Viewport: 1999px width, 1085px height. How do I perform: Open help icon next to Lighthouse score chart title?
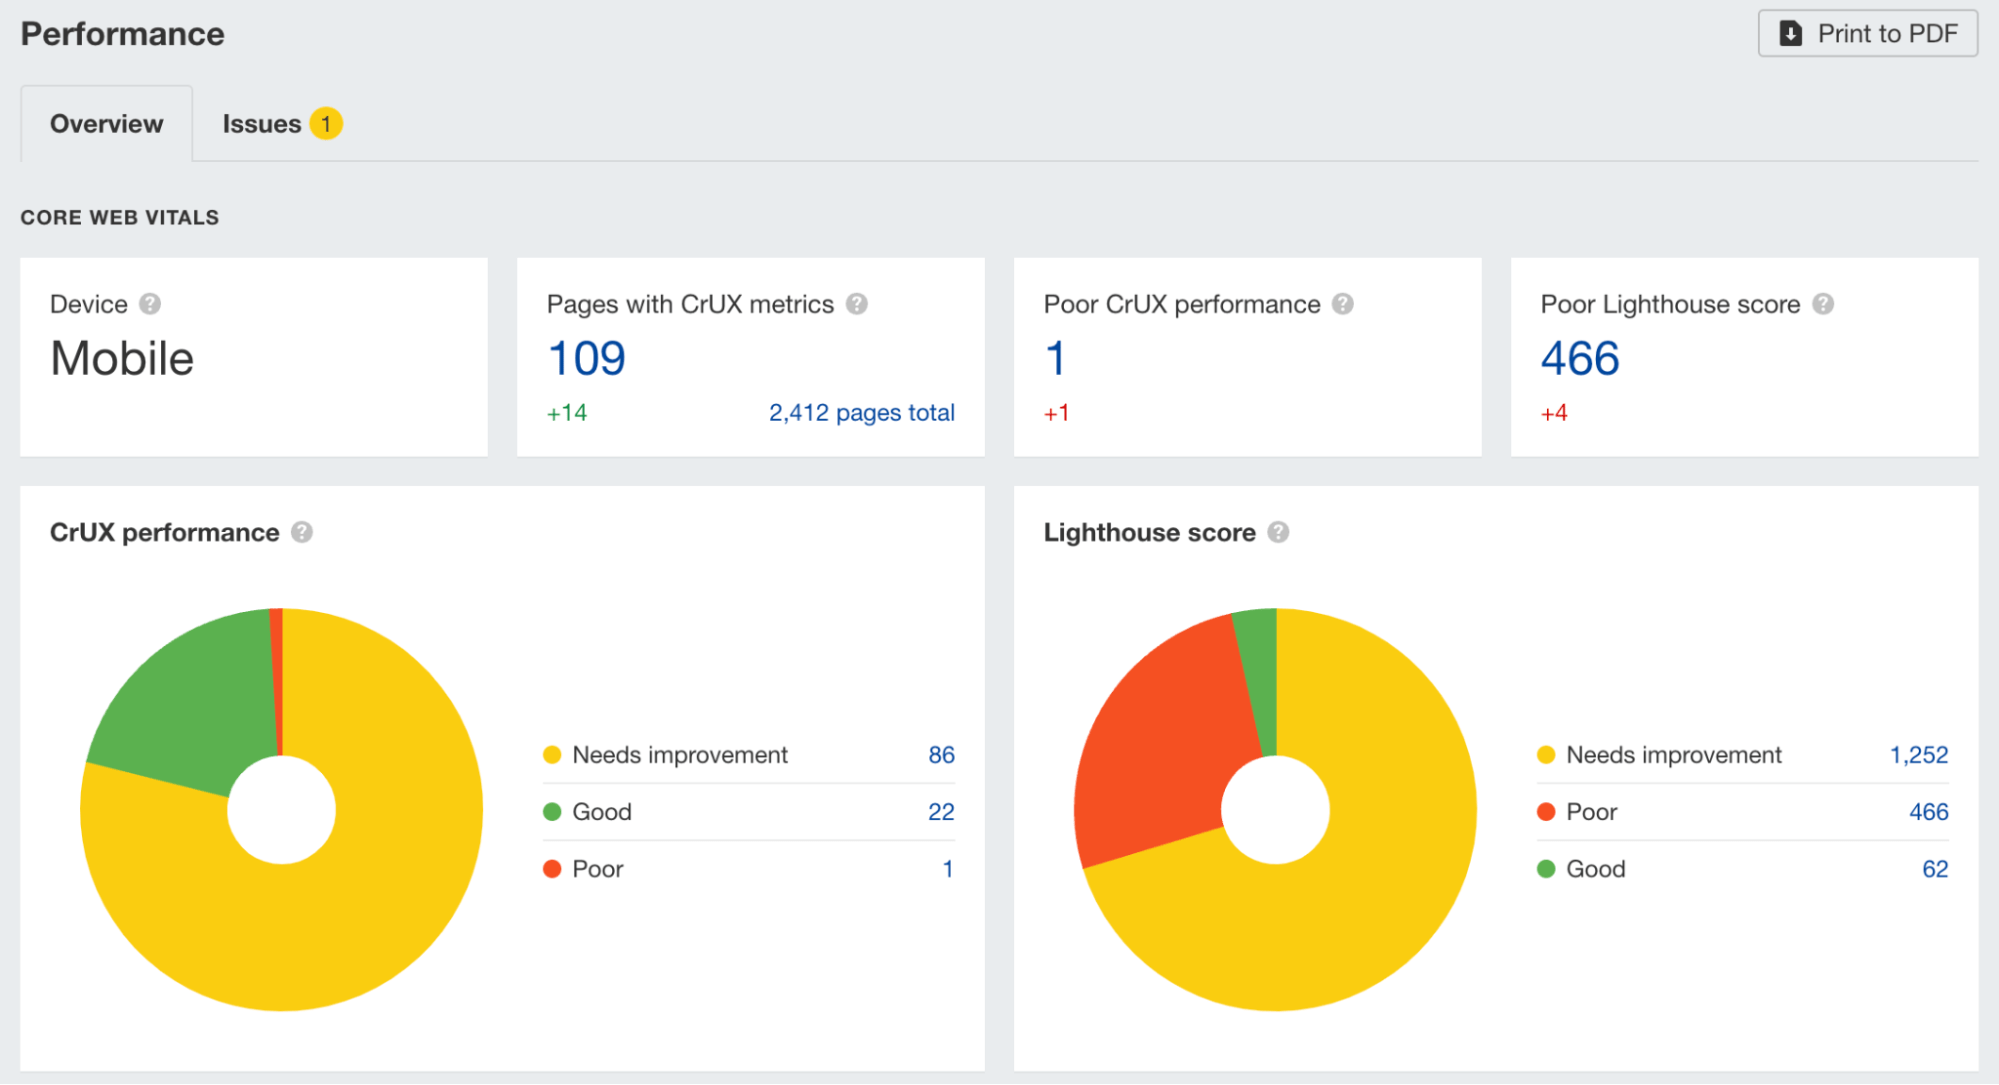pyautogui.click(x=1278, y=532)
